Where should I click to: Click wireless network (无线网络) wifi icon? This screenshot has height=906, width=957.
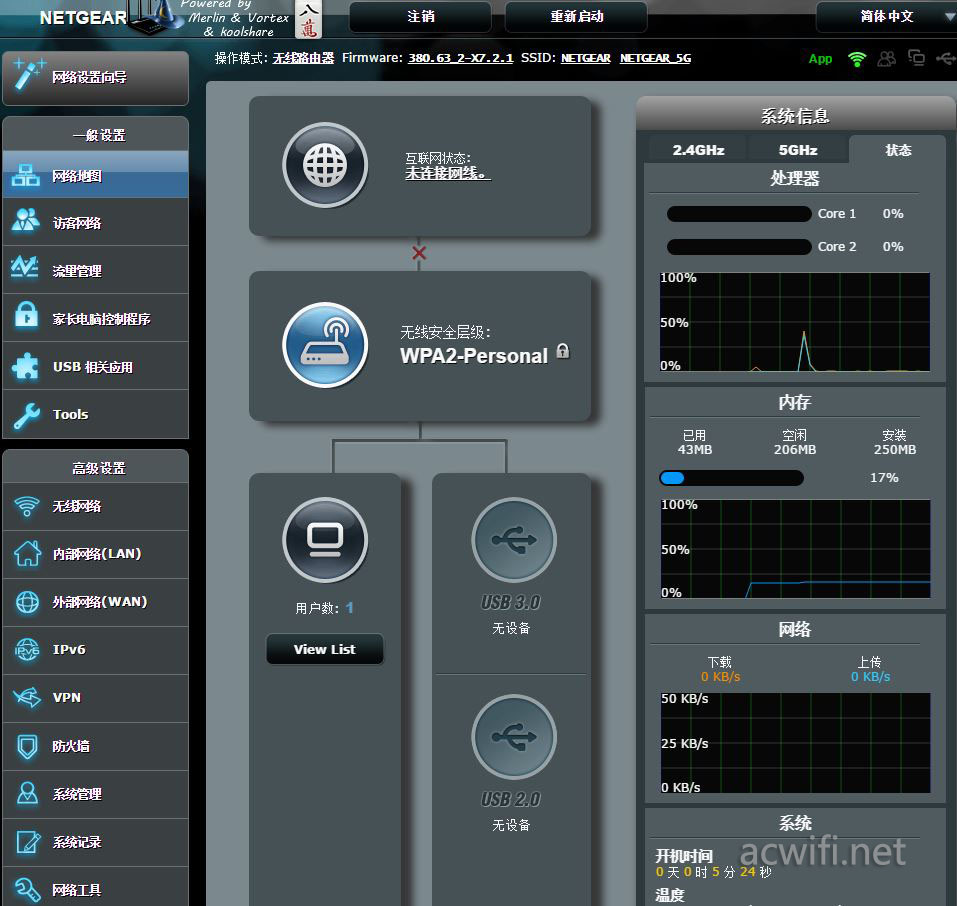pyautogui.click(x=27, y=506)
